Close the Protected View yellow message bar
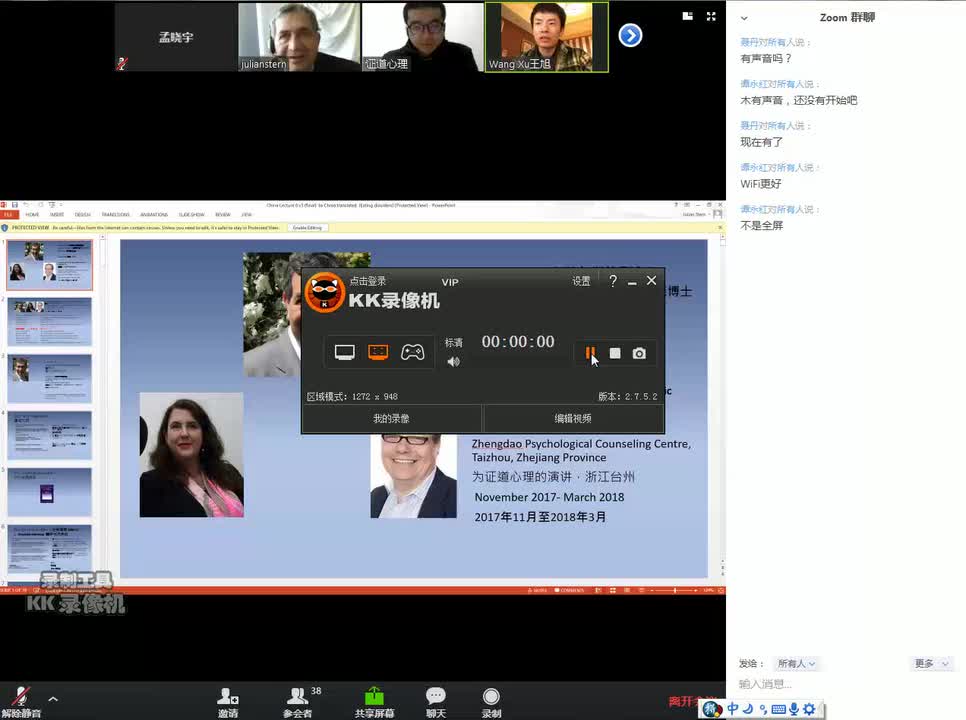 coord(720,228)
